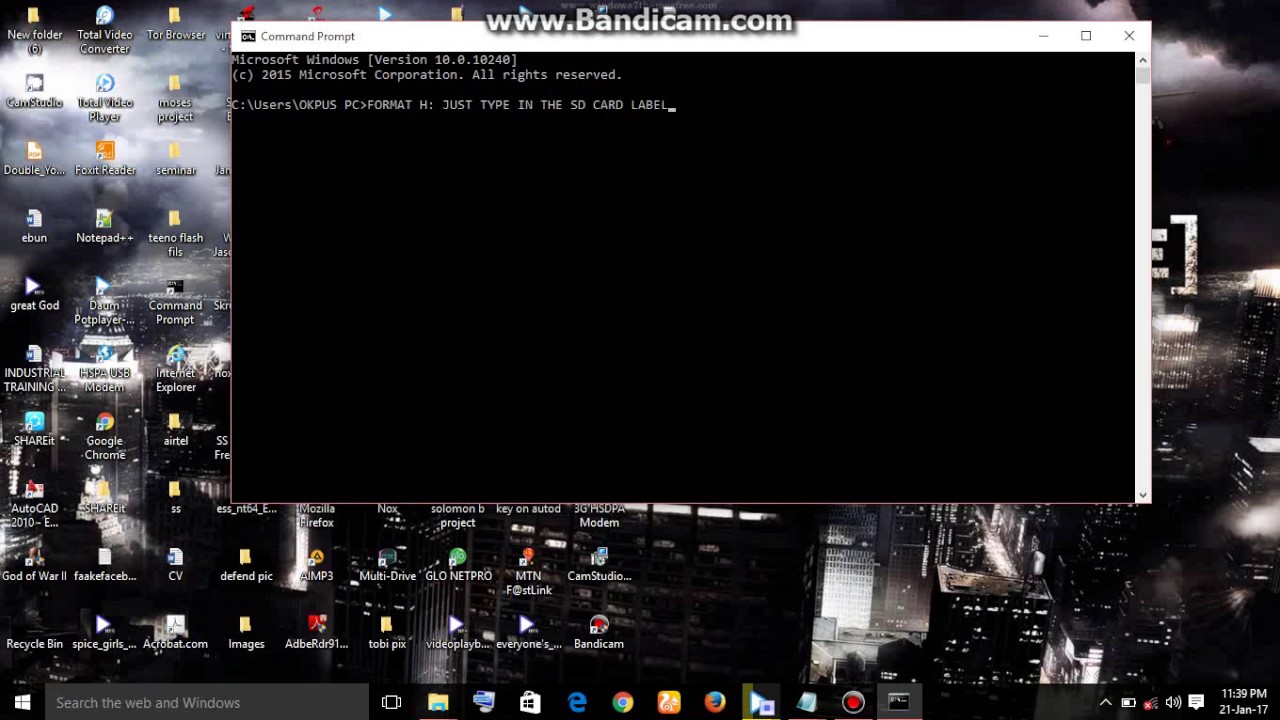Select the Recycle Bin desktop icon

coord(35,633)
